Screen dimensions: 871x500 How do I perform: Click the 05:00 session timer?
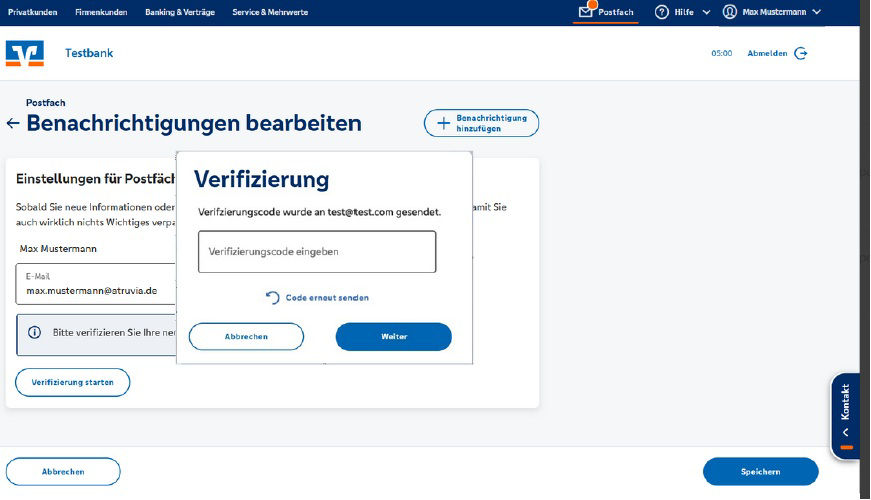(x=722, y=53)
